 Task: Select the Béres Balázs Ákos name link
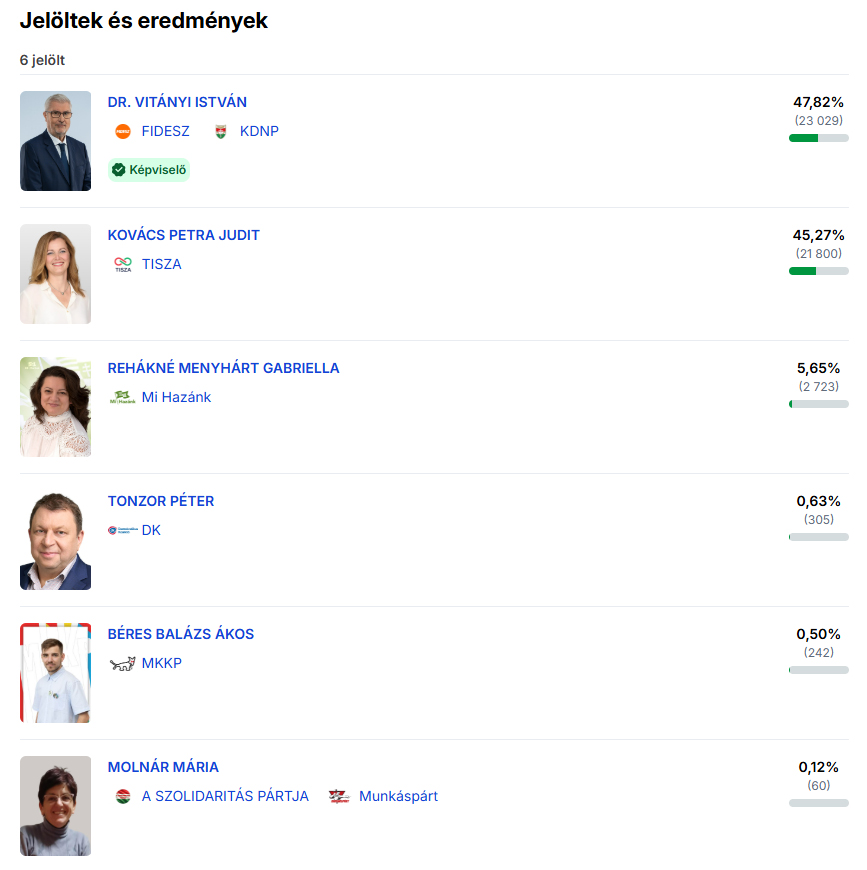pos(180,634)
